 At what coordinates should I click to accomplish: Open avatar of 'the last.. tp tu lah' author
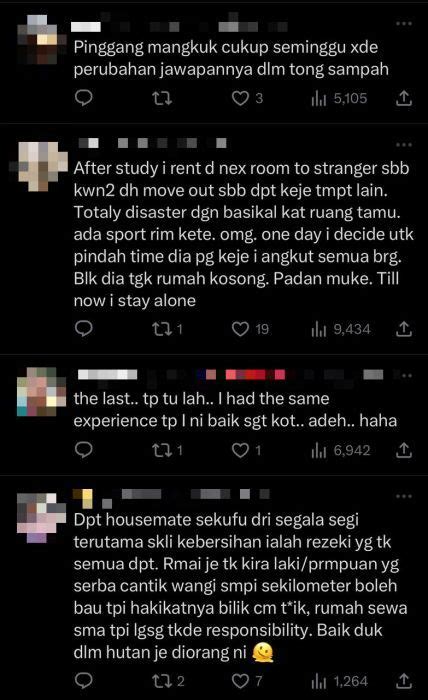pos(41,391)
